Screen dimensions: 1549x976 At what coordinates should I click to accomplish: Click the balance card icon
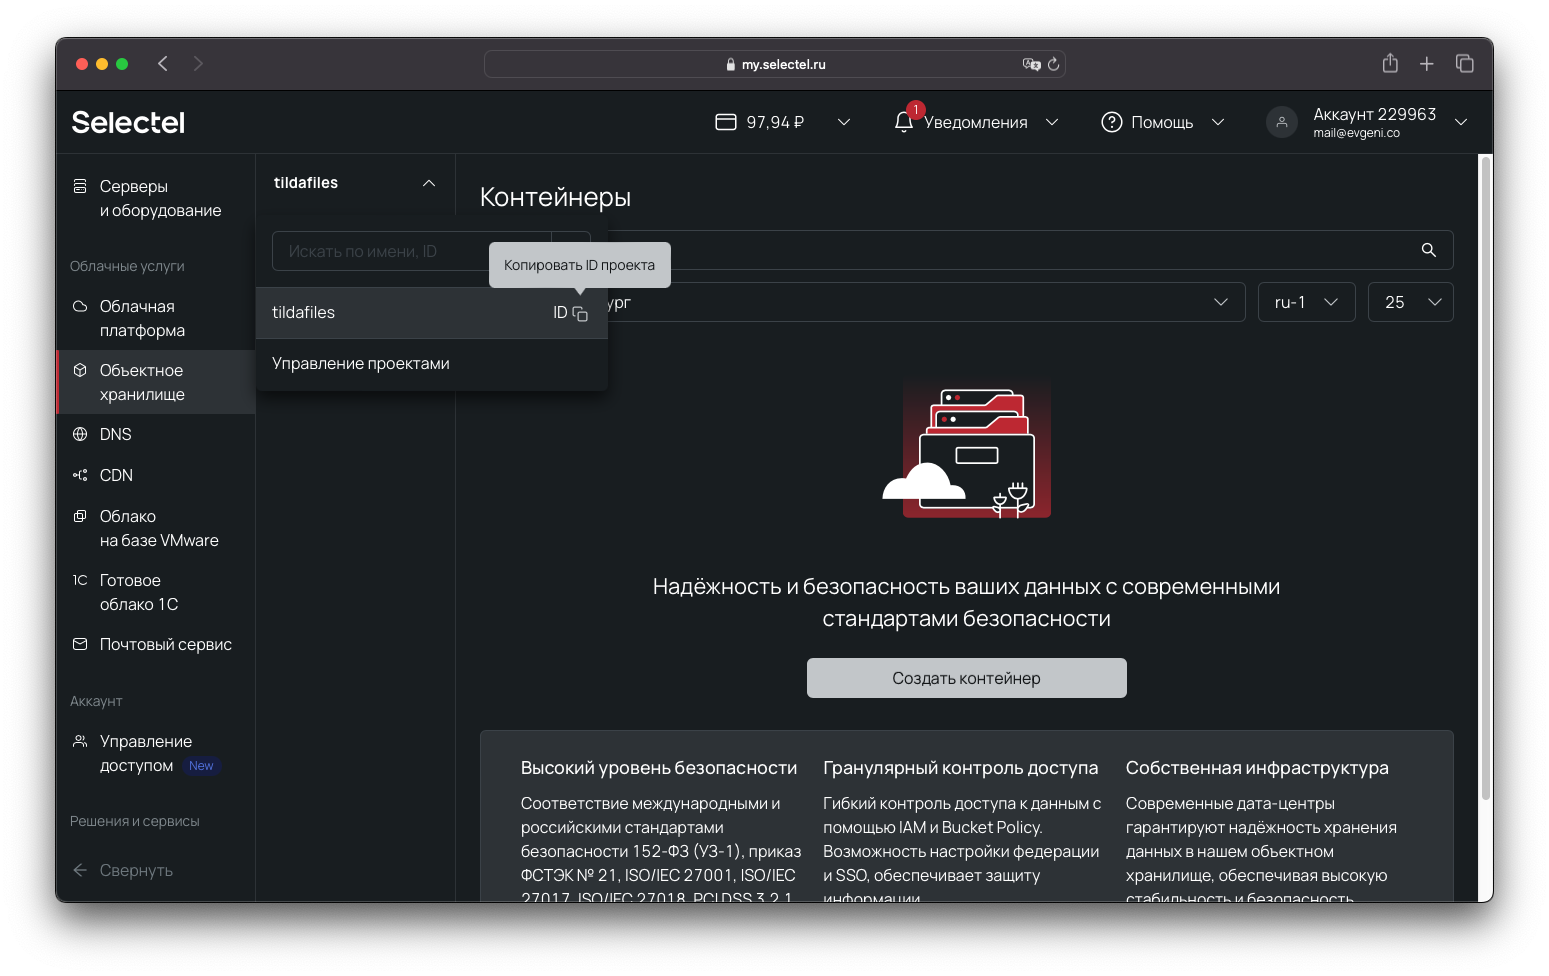tap(726, 122)
